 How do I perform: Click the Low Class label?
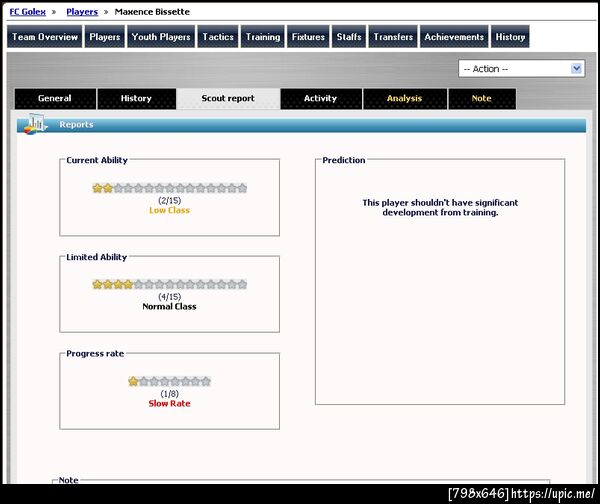coord(170,210)
